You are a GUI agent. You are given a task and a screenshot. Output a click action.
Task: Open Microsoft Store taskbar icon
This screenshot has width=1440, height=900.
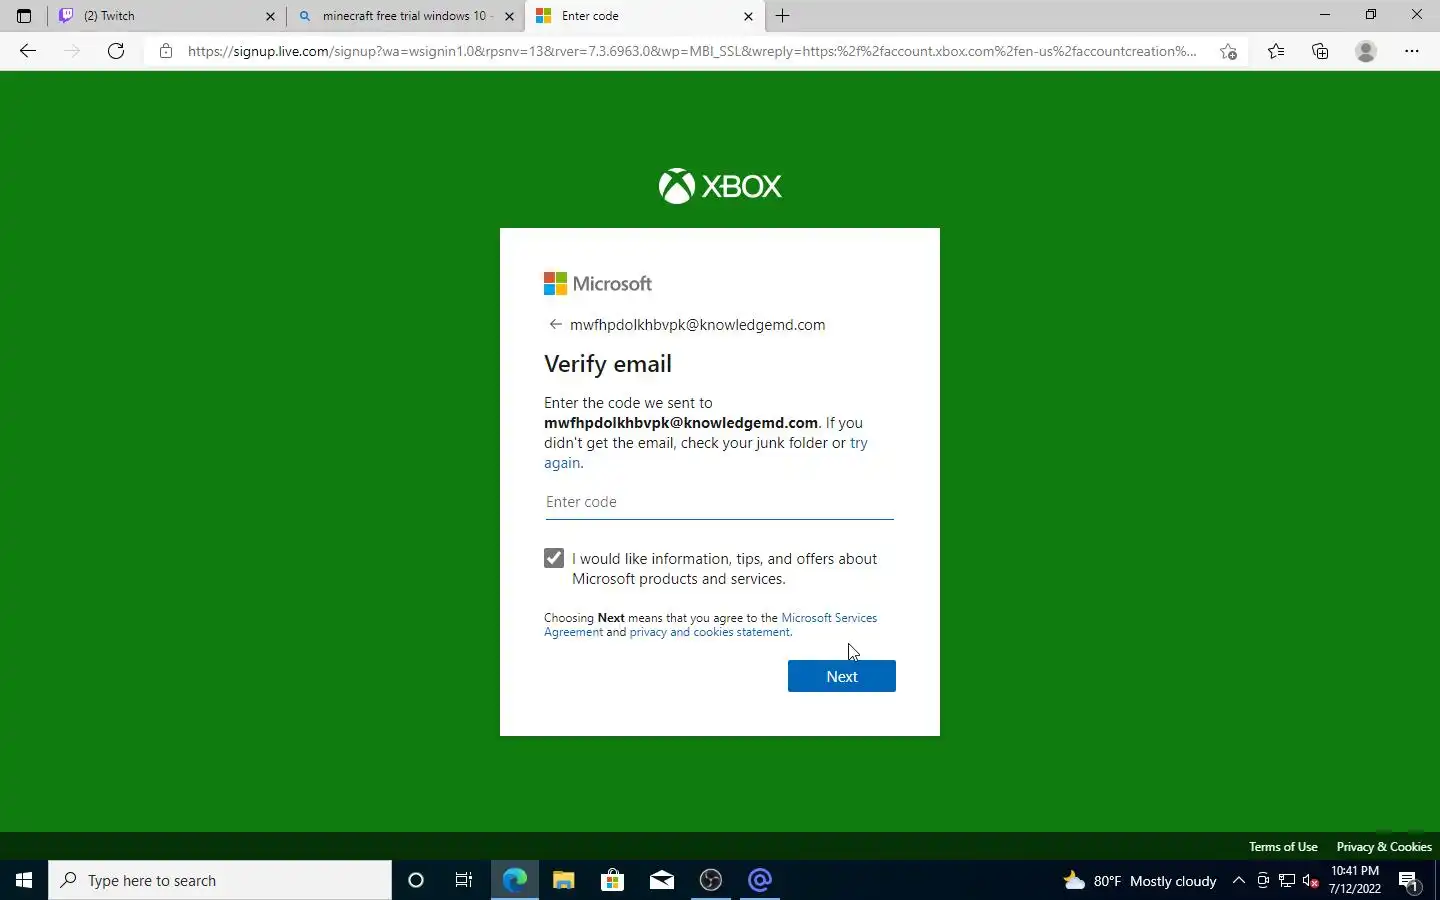coord(612,880)
